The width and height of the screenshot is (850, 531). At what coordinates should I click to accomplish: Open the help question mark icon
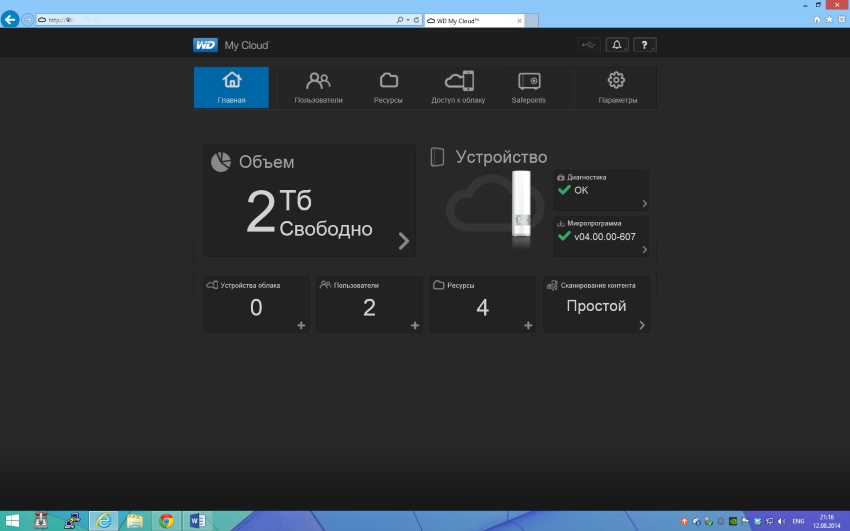(645, 45)
